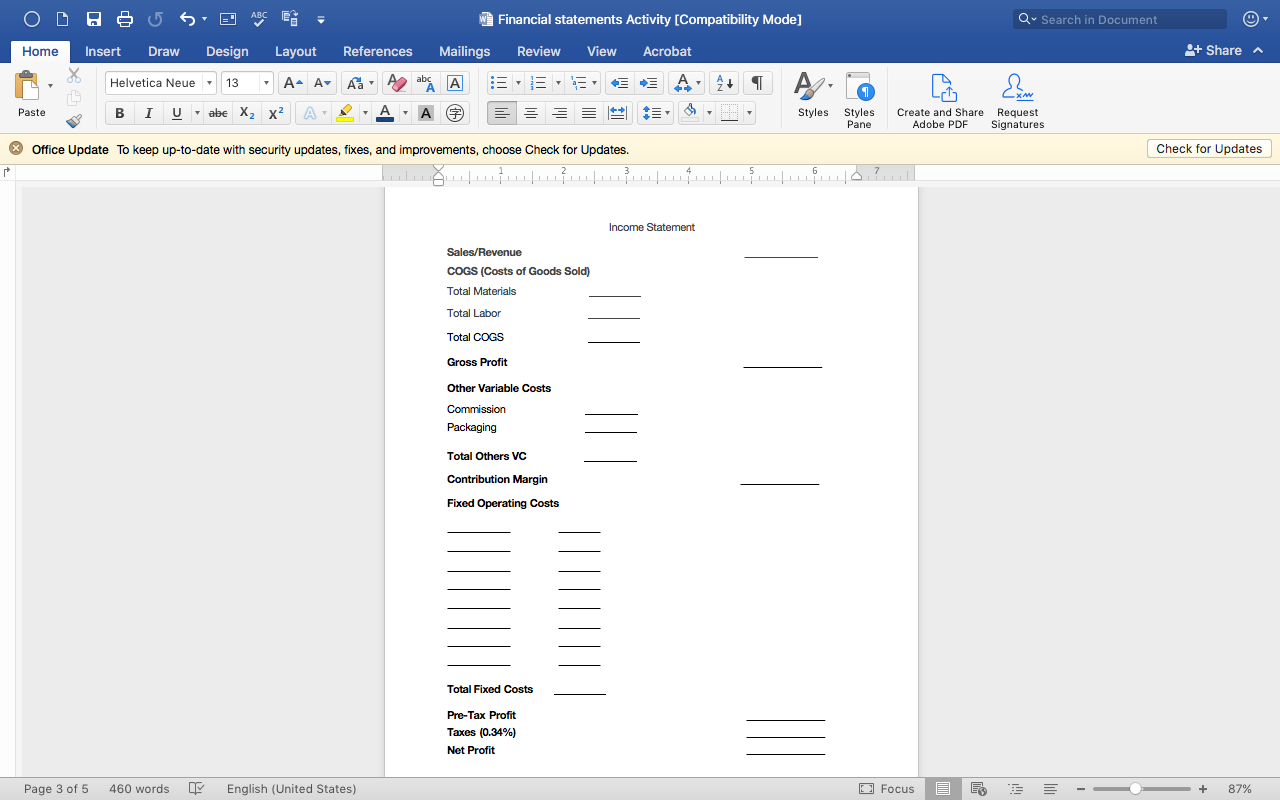
Task: Apply the font color swatch
Action: (385, 113)
